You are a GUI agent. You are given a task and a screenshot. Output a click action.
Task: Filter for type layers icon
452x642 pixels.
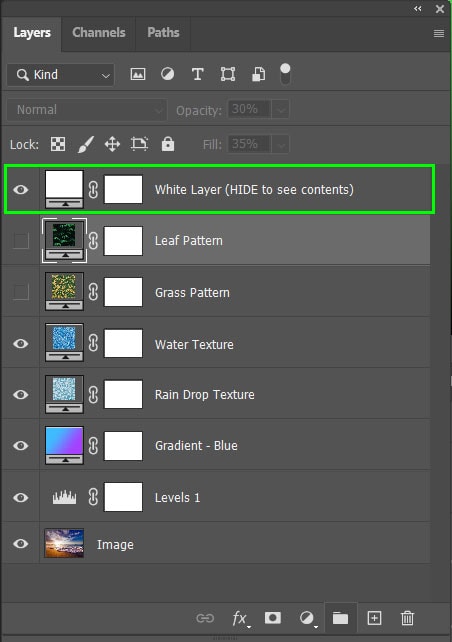click(x=198, y=74)
